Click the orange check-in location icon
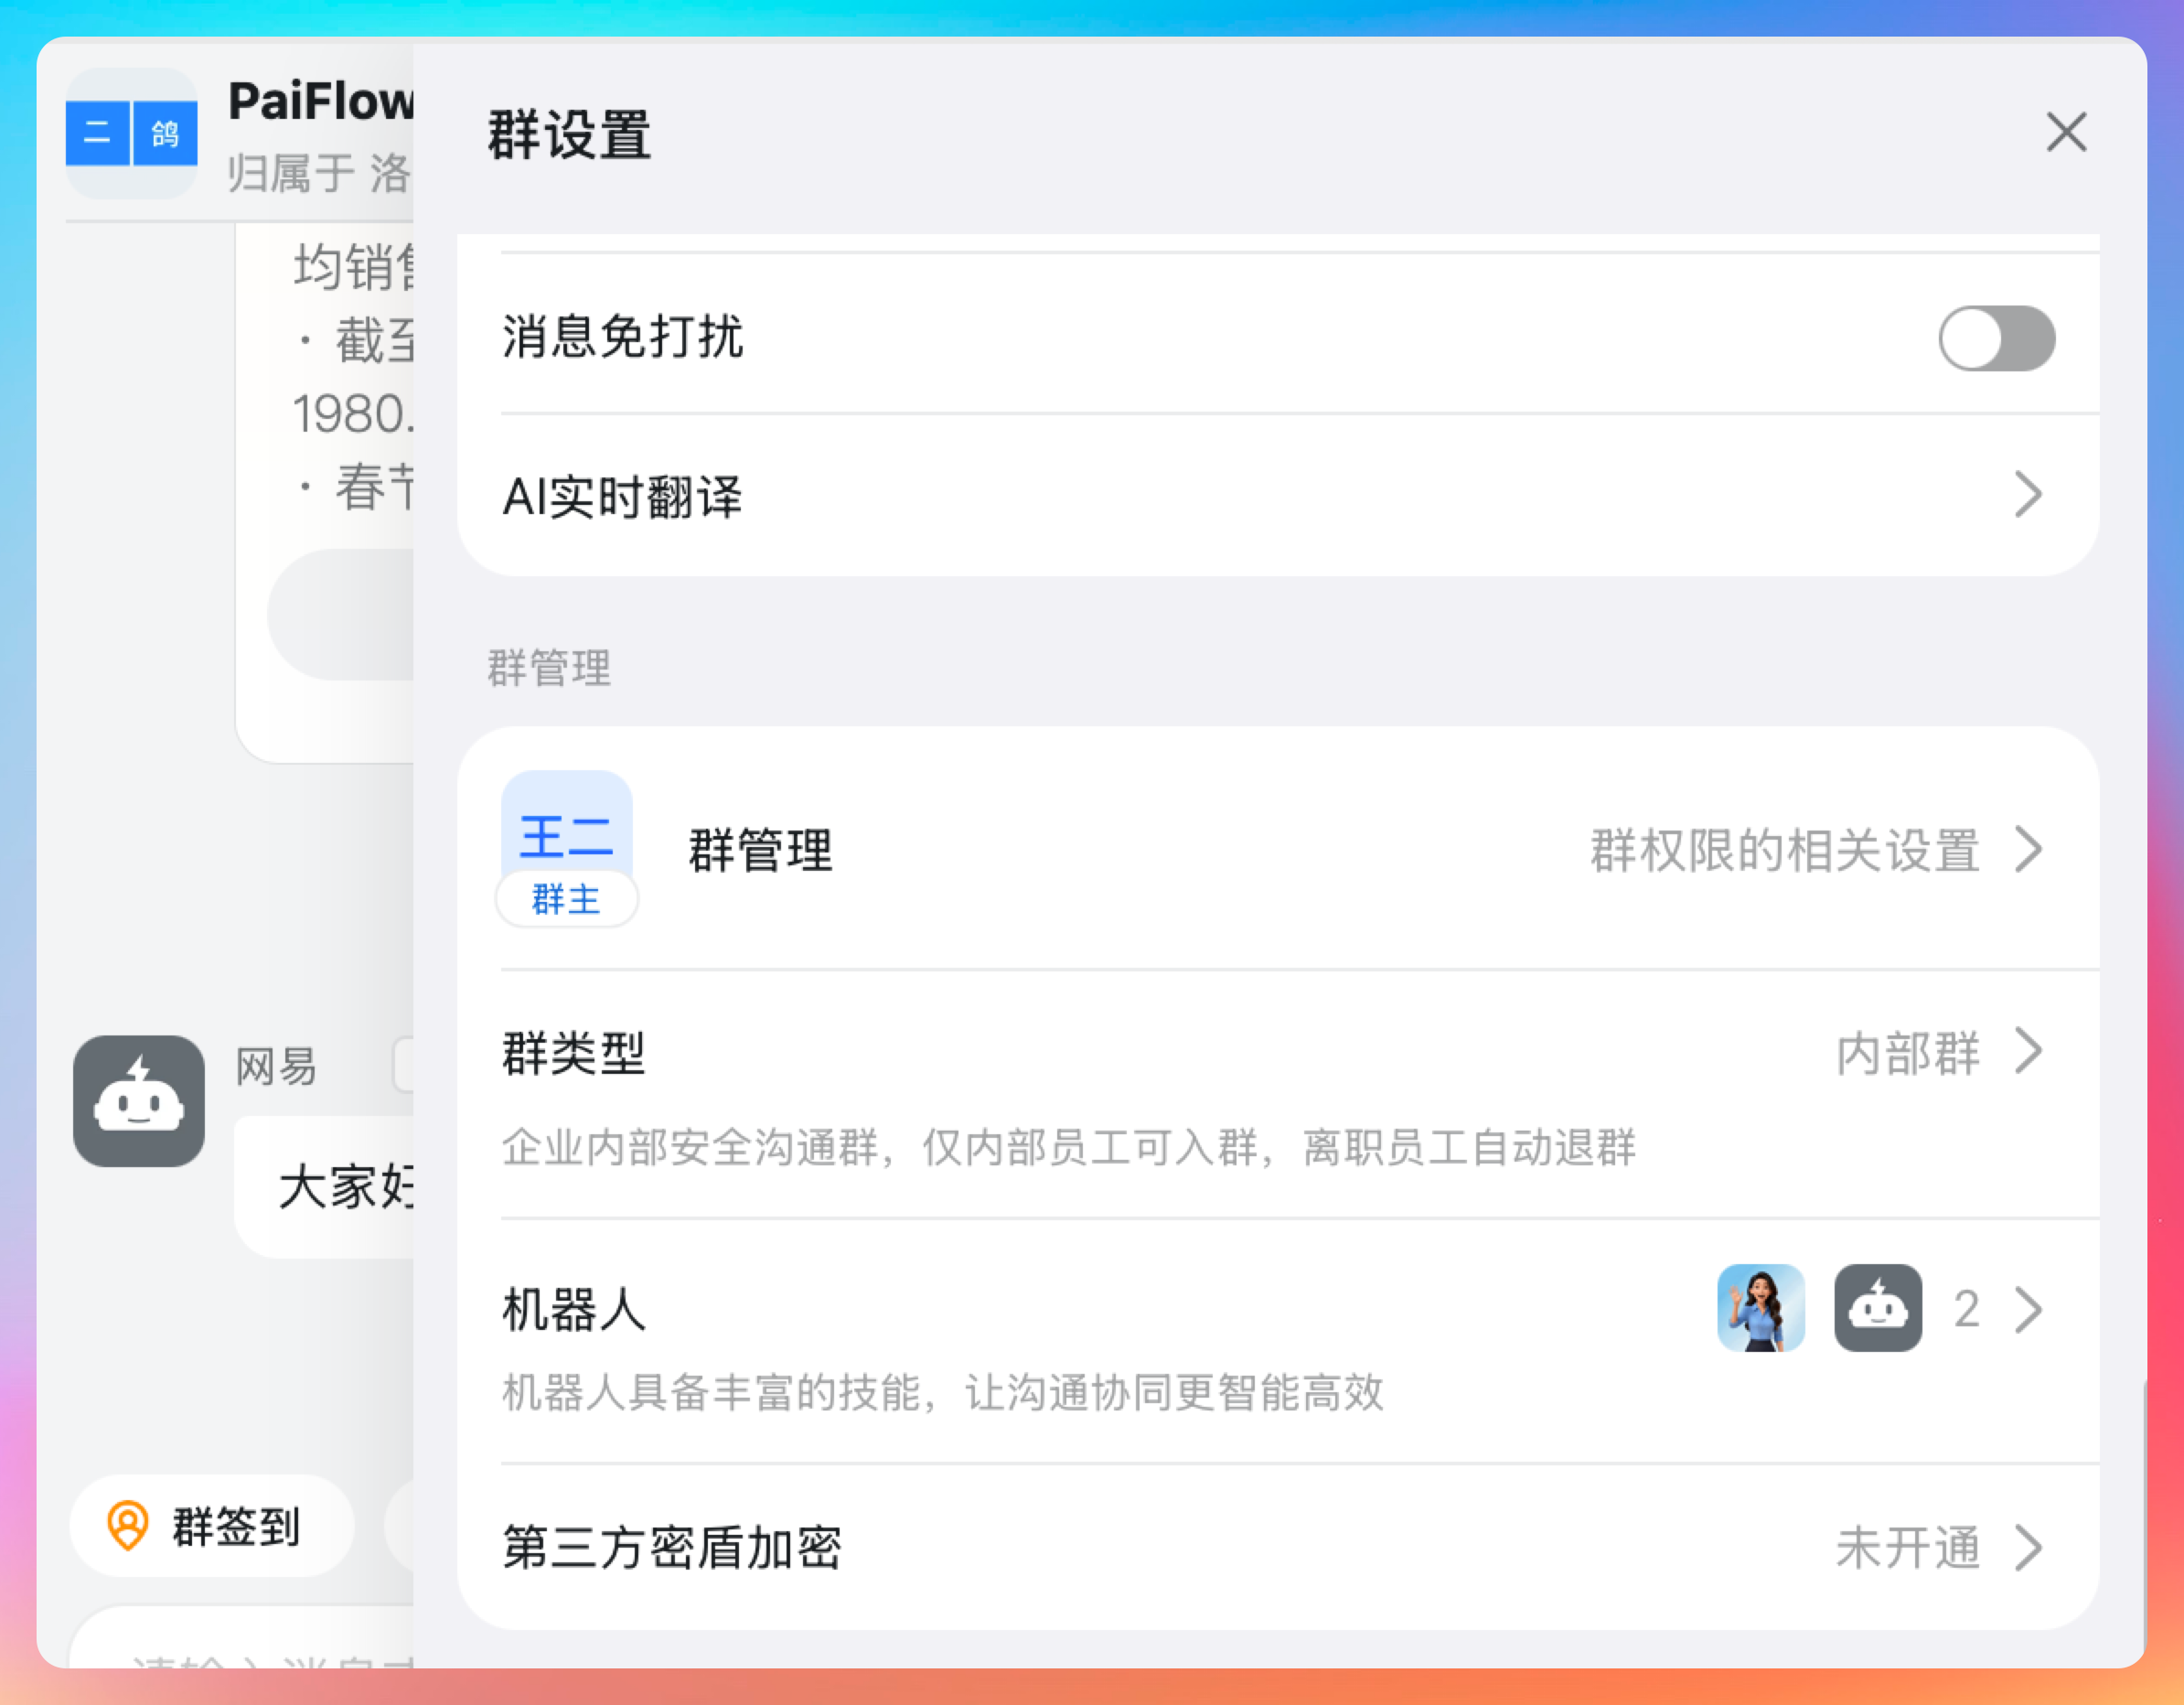The width and height of the screenshot is (2184, 1705). (x=128, y=1525)
